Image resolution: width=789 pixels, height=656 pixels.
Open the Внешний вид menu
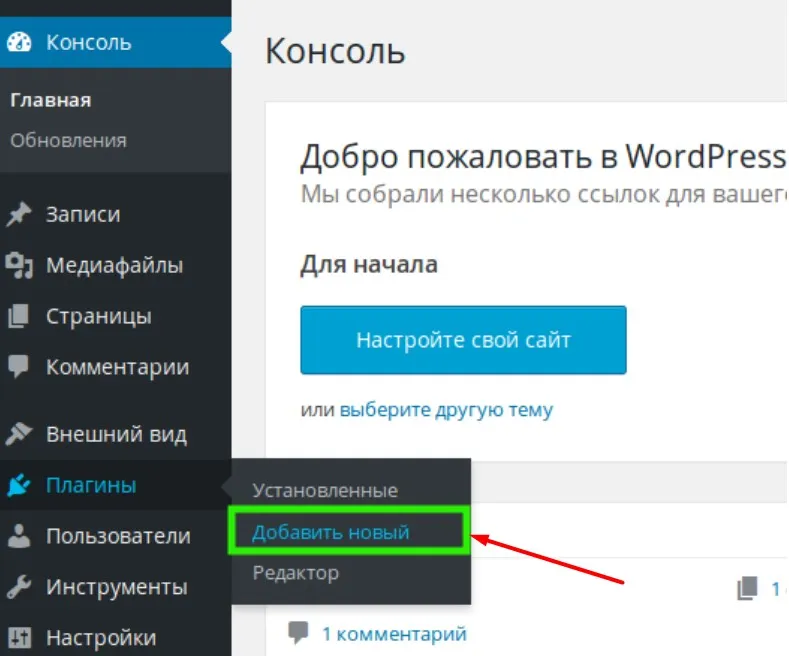pyautogui.click(x=116, y=434)
